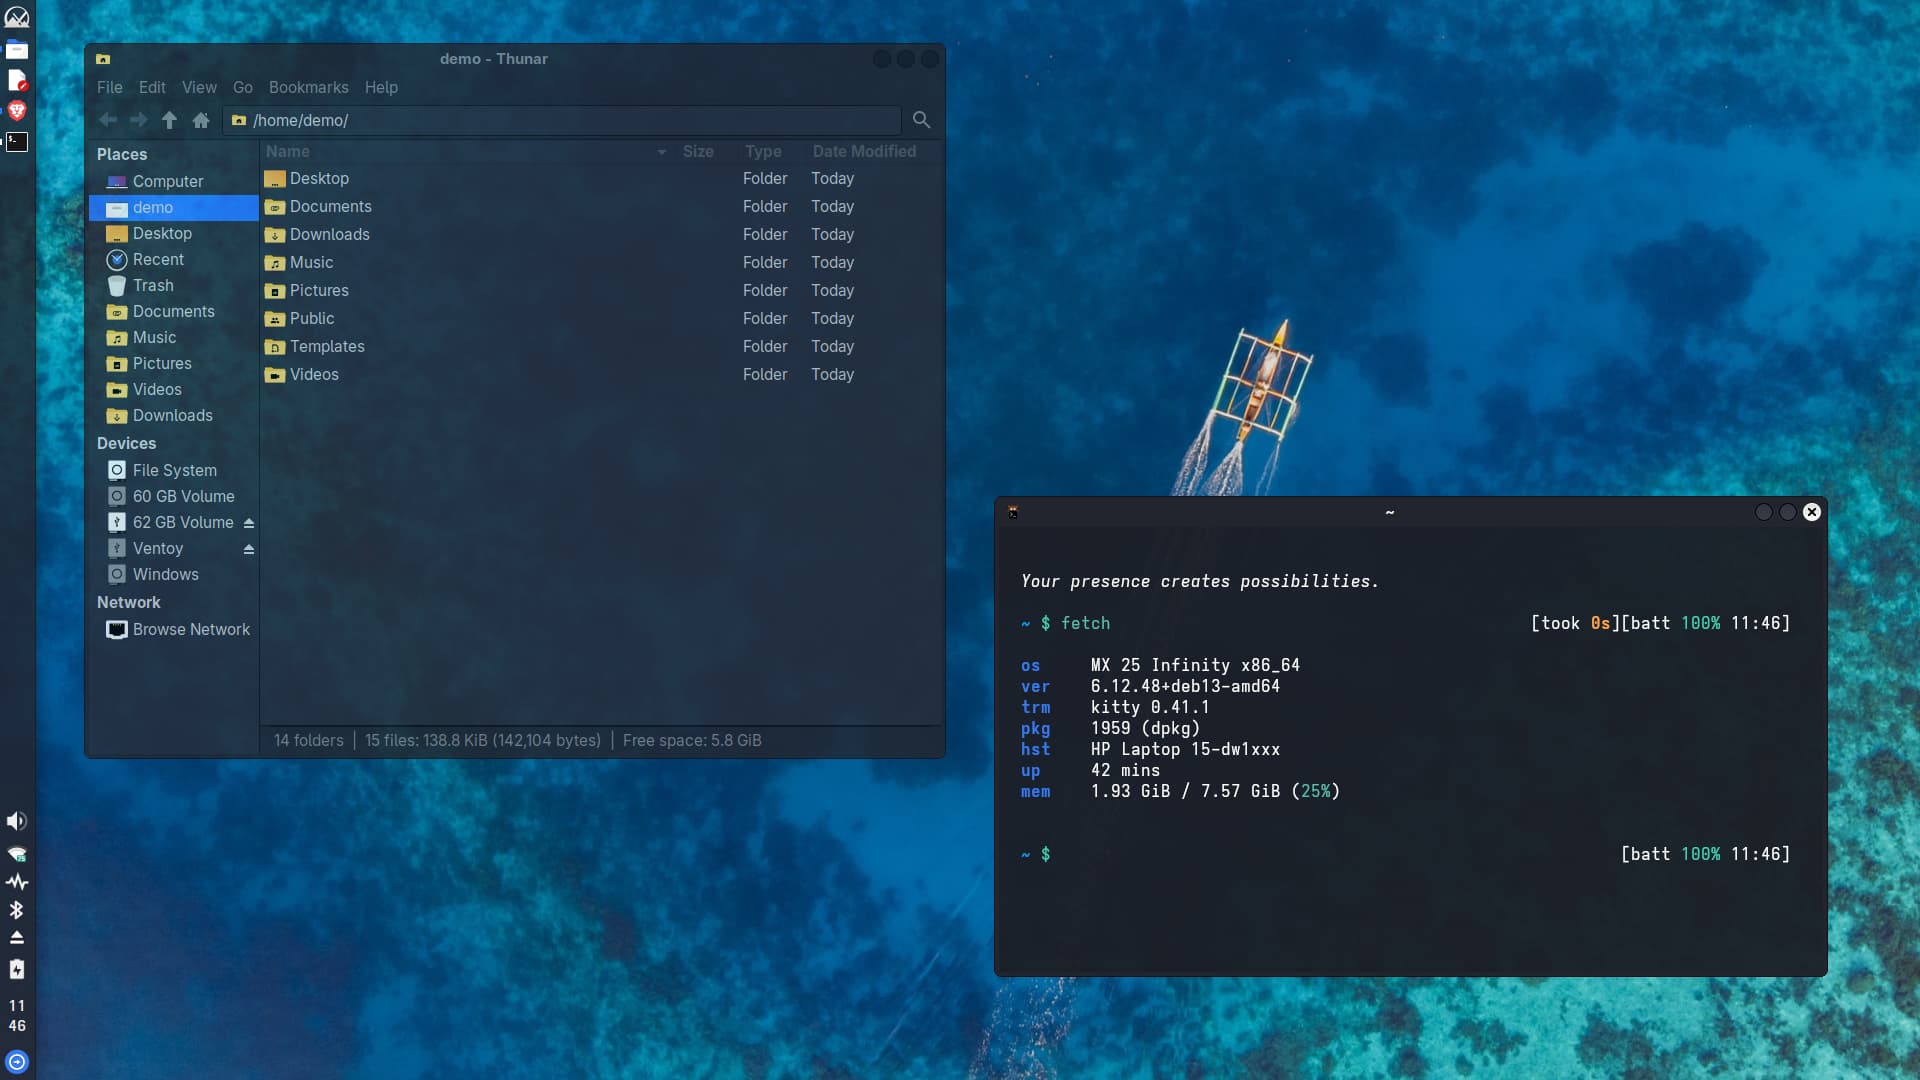
Task: Eject the 62 GB Volume
Action: 249,523
